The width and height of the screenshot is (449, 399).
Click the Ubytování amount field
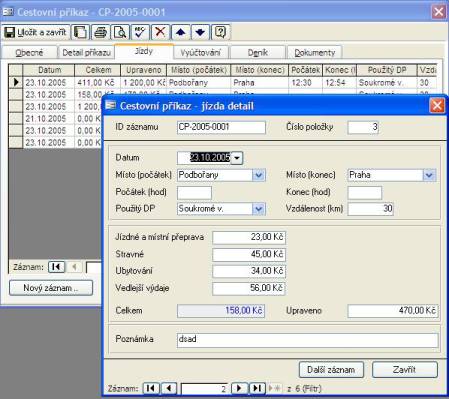click(x=249, y=271)
